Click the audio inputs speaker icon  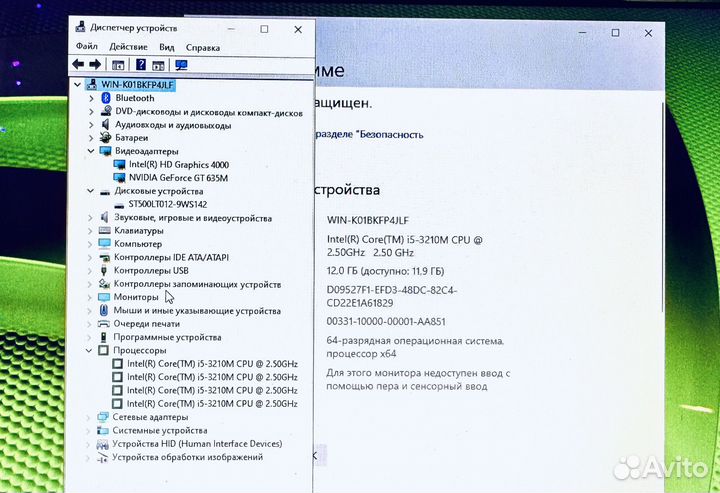pyautogui.click(x=106, y=124)
